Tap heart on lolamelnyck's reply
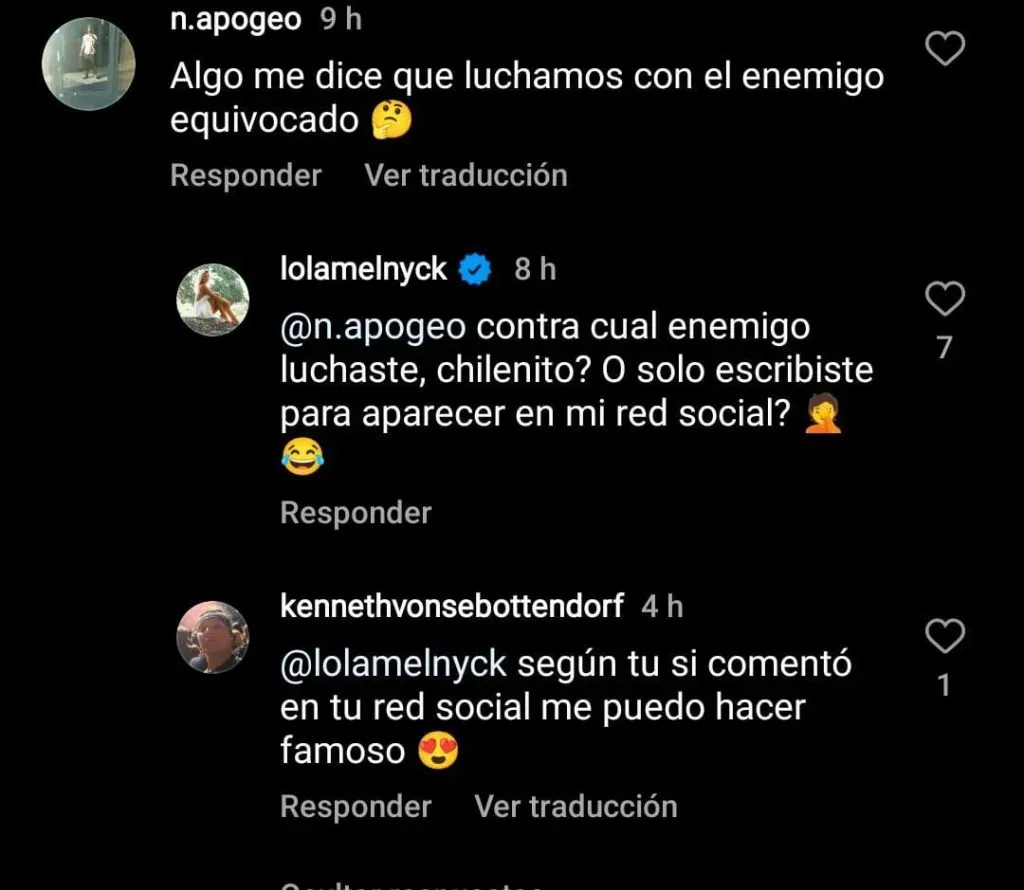Viewport: 1024px width, 890px height. [945, 298]
